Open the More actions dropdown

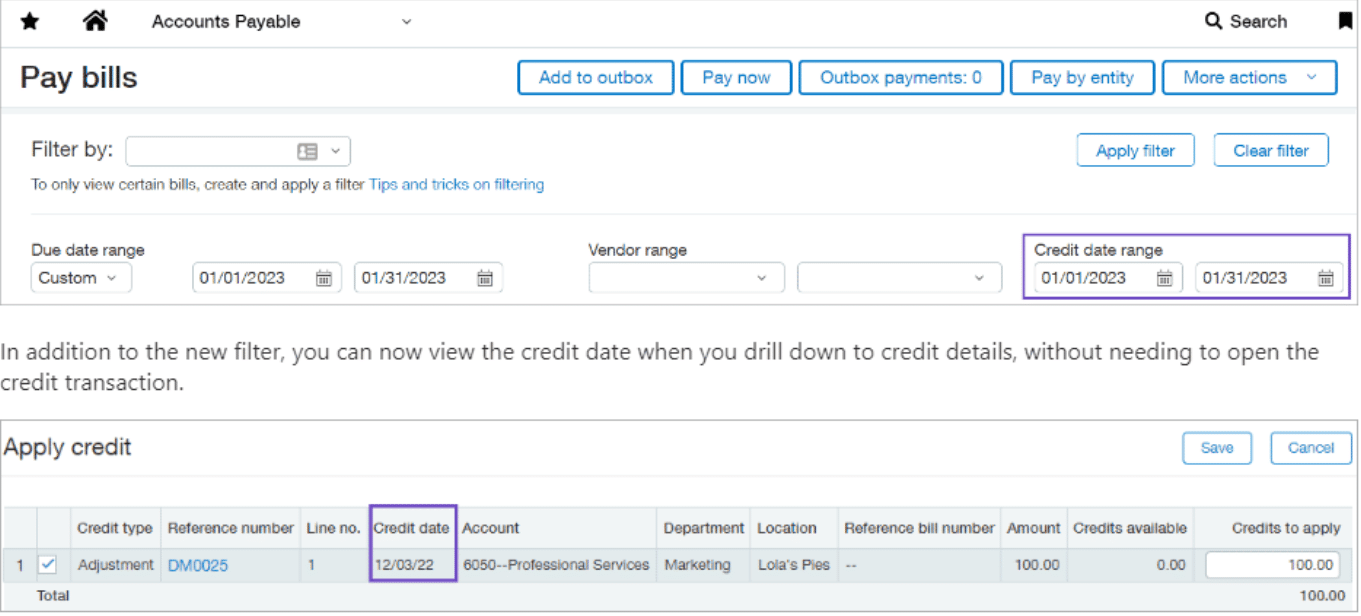[x=1249, y=77]
